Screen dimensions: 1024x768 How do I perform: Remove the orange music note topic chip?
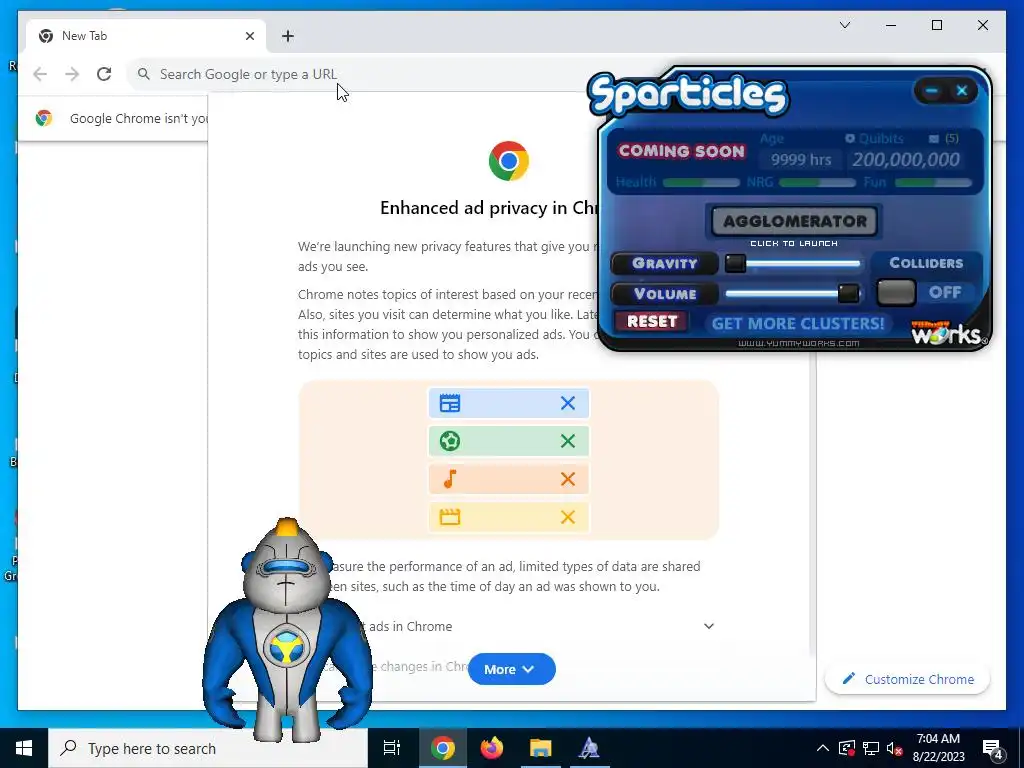pos(568,479)
